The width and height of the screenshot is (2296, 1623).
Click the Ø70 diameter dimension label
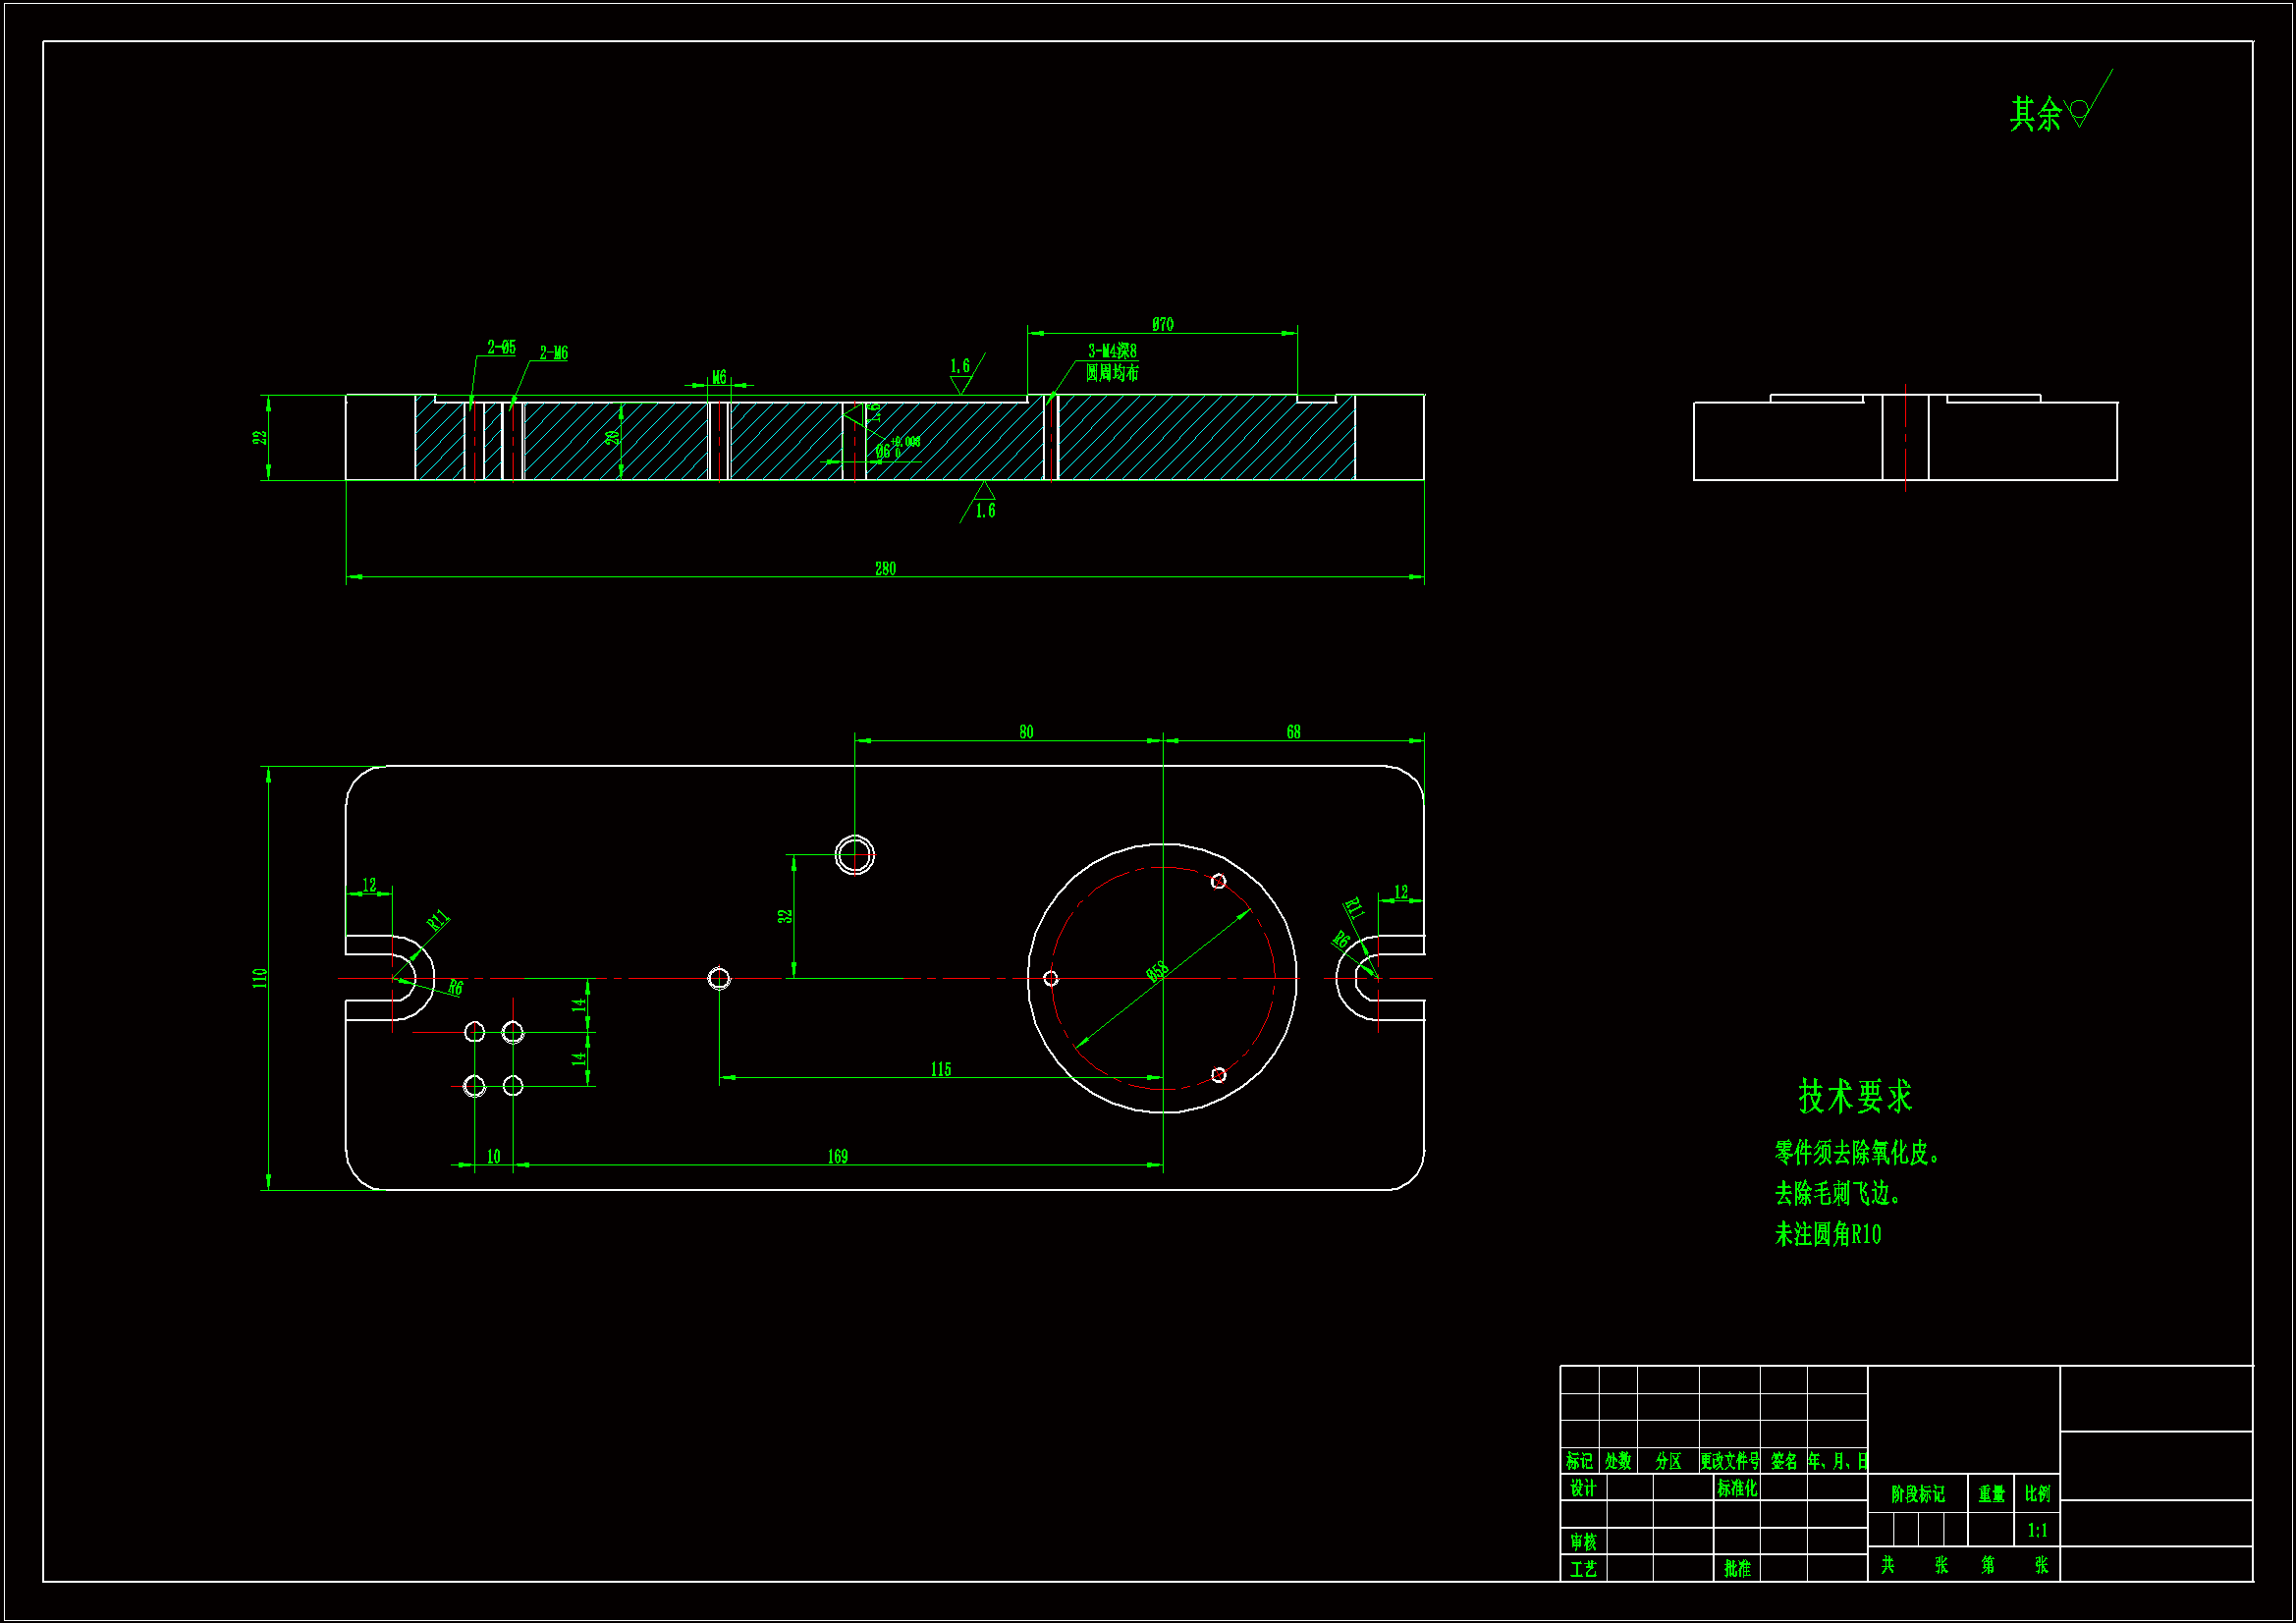coord(1162,324)
